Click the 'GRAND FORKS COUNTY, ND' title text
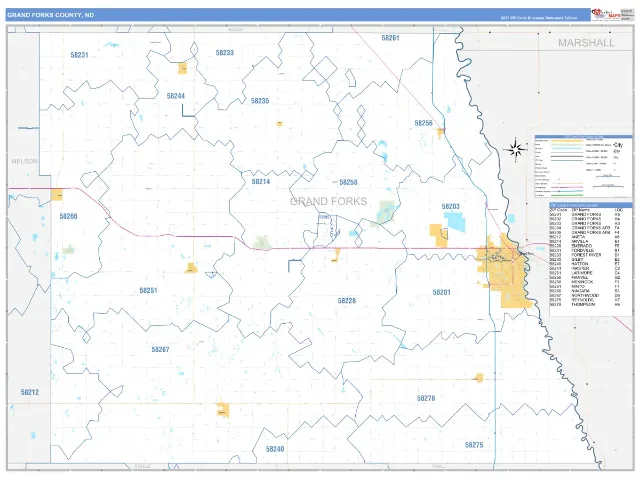The image size is (640, 480). (x=51, y=15)
